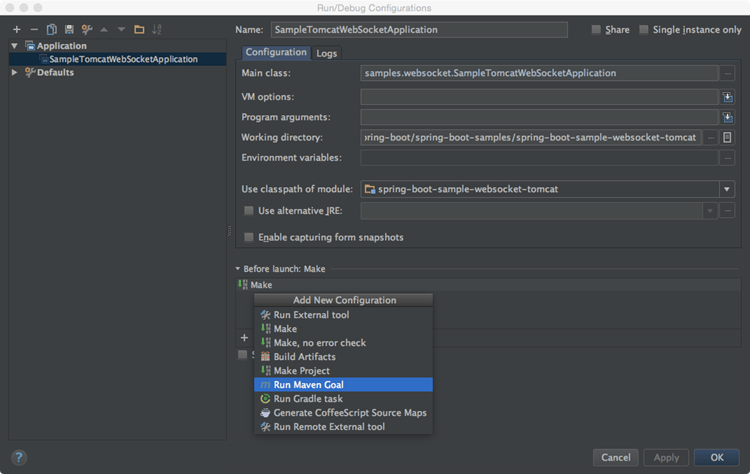750x474 pixels.
Task: Click into the Name input field
Action: coord(419,30)
